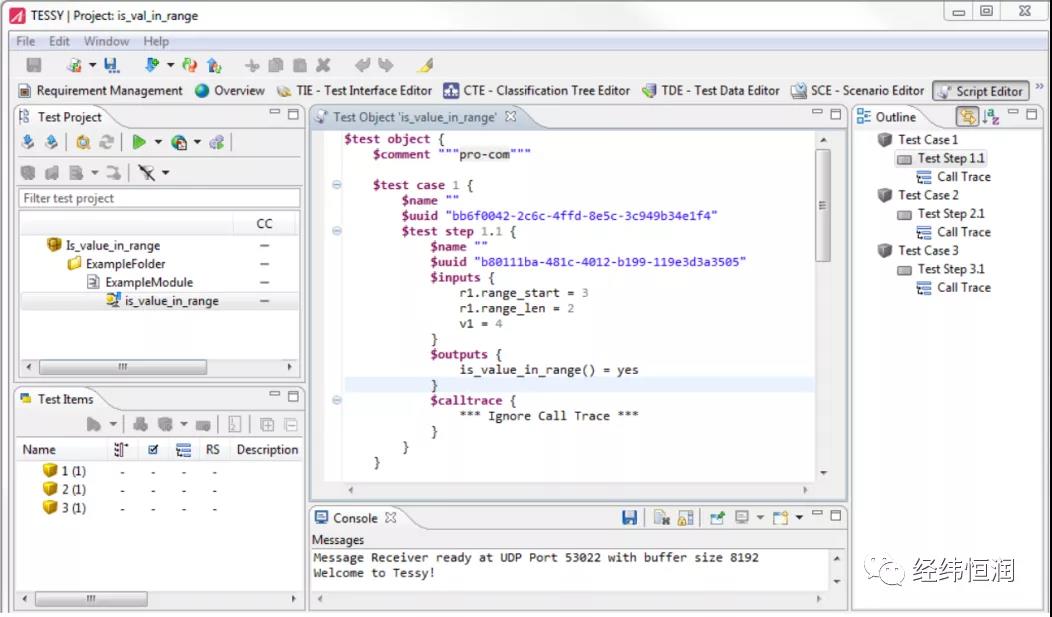Click the first blue download-arrow icon in Test Project
Viewport: 1052px width, 617px height.
coord(28,142)
